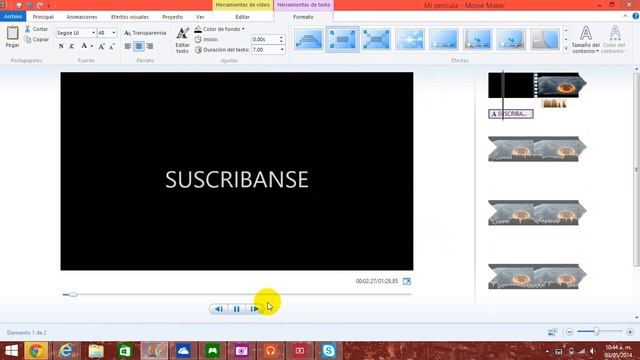This screenshot has height=360, width=640.
Task: Open the font size 48 dropdown
Action: coord(114,33)
